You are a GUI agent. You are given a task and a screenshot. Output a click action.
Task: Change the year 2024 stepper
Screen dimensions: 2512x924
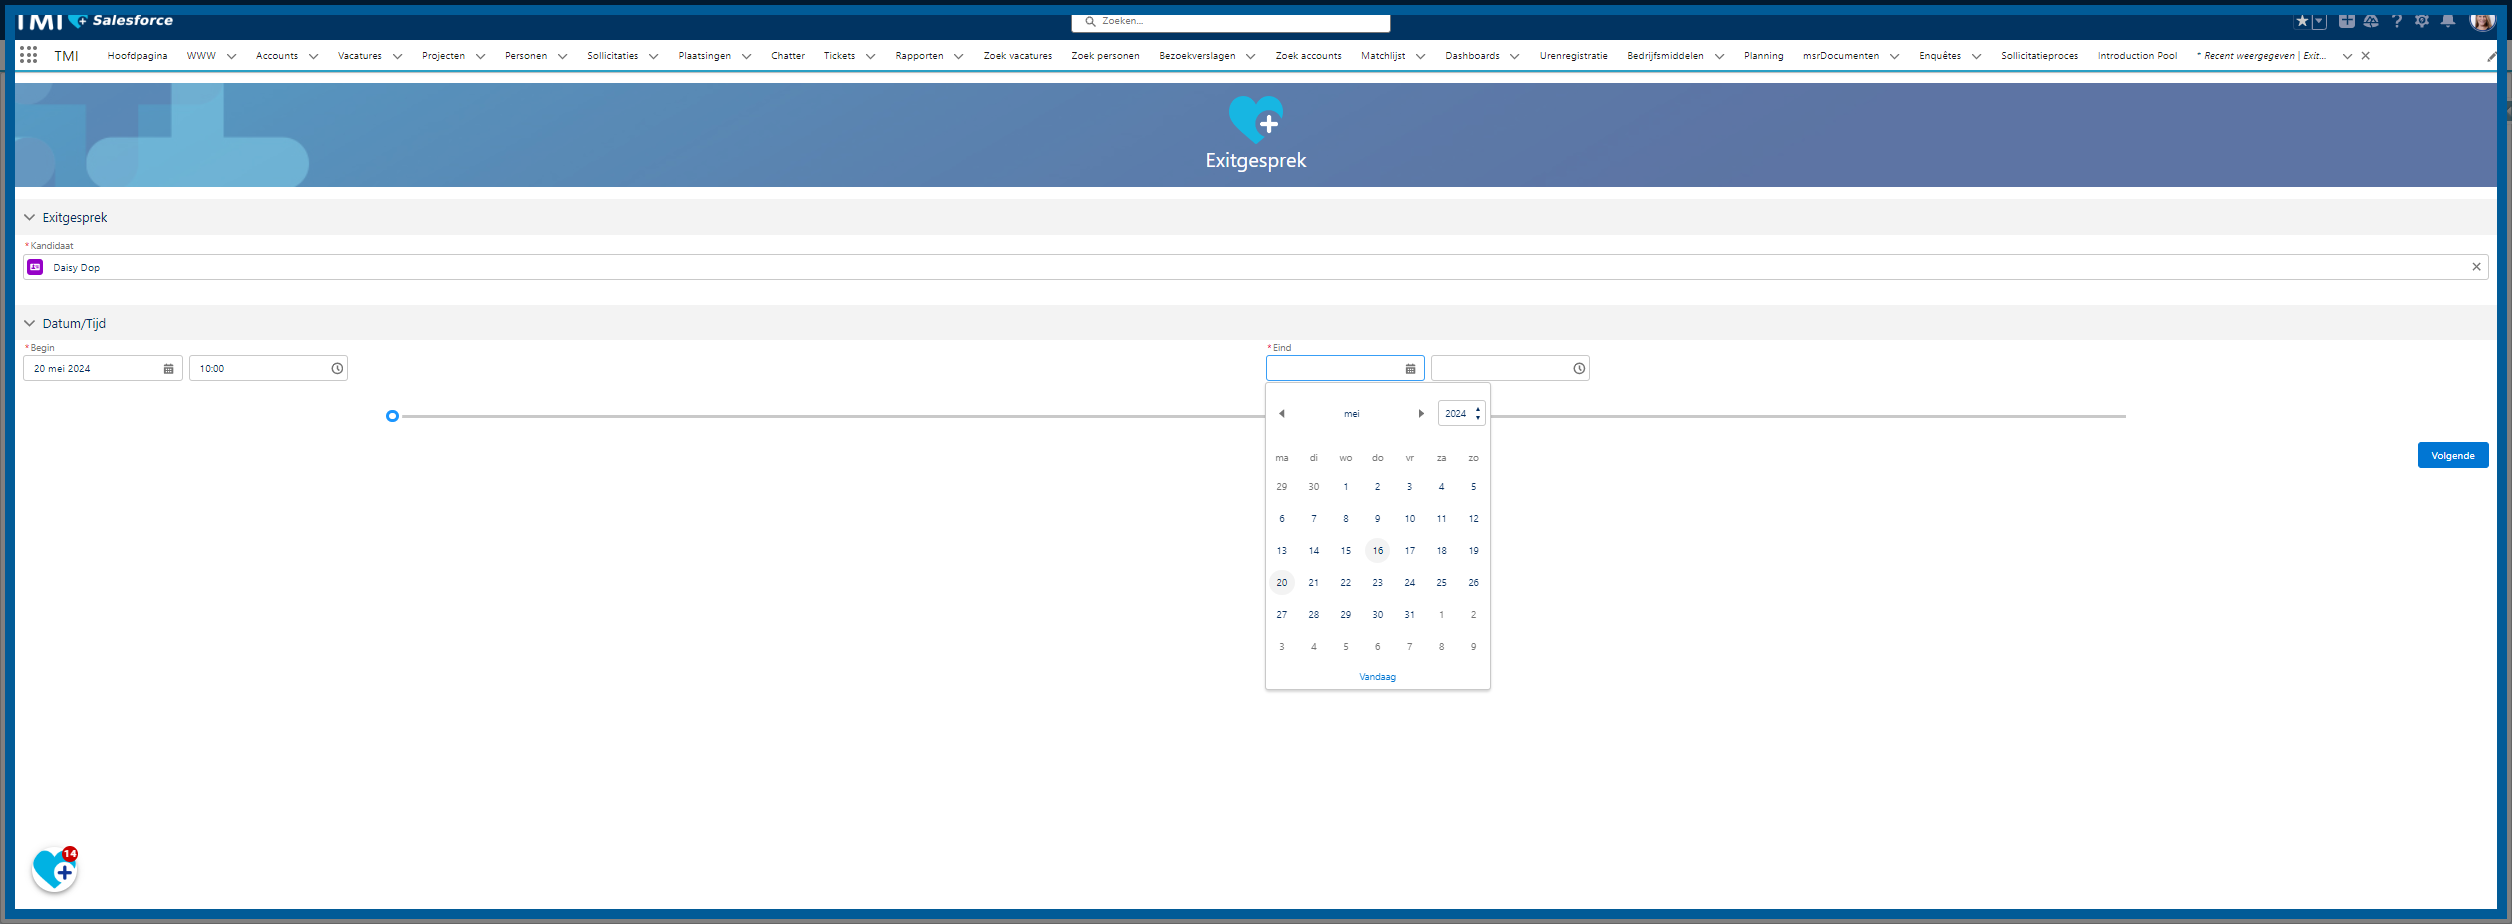coord(1478,414)
